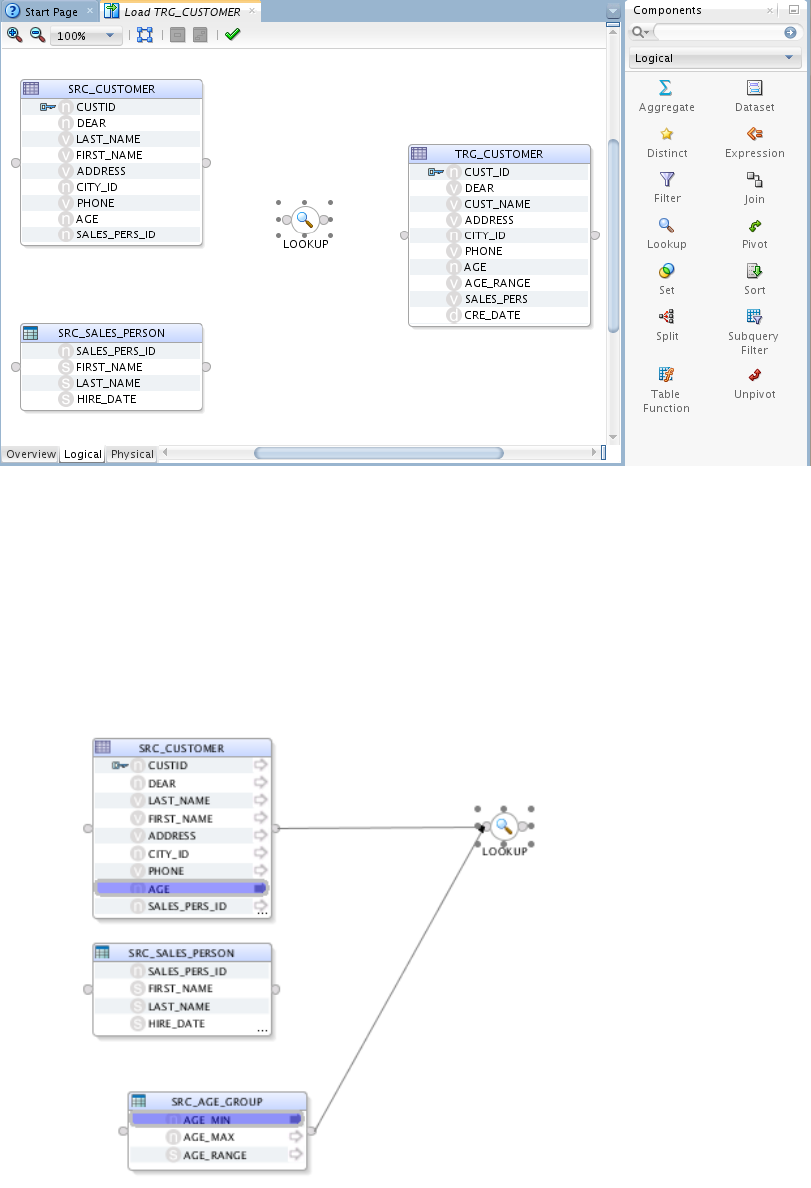Select the Join component
The width and height of the screenshot is (811, 1188).
point(754,188)
